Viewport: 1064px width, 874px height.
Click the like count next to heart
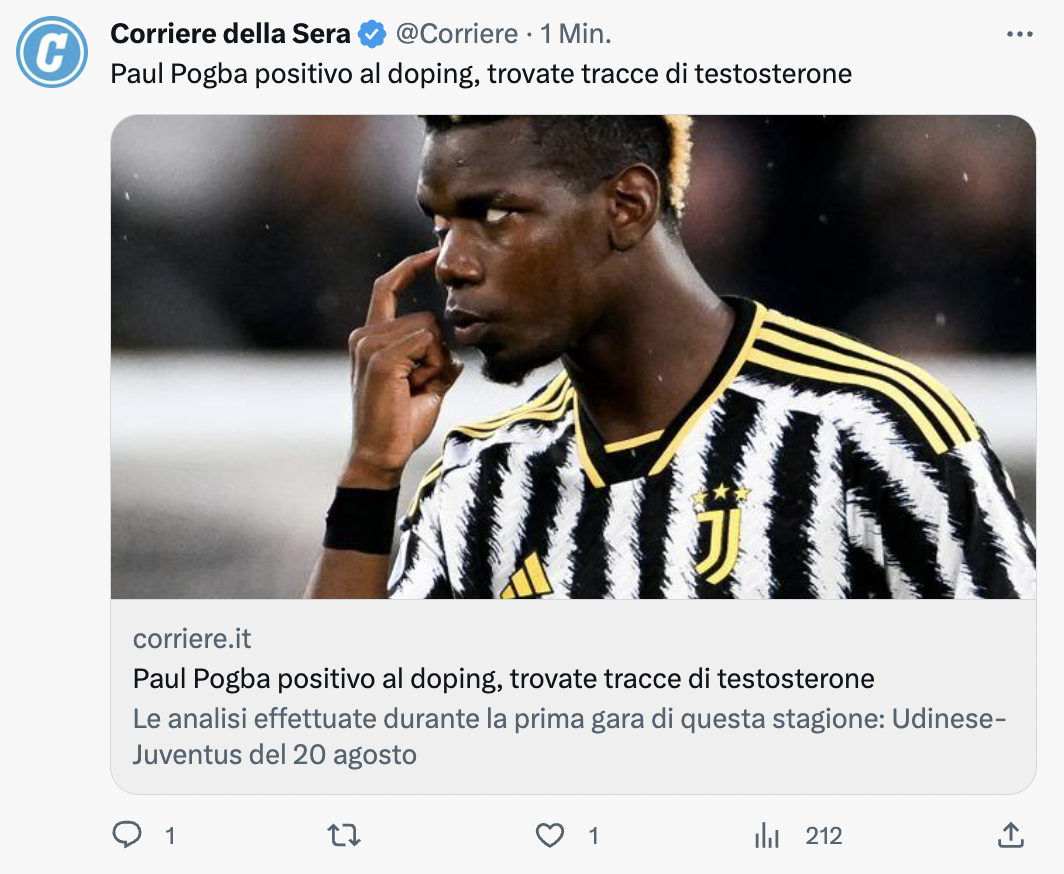593,836
